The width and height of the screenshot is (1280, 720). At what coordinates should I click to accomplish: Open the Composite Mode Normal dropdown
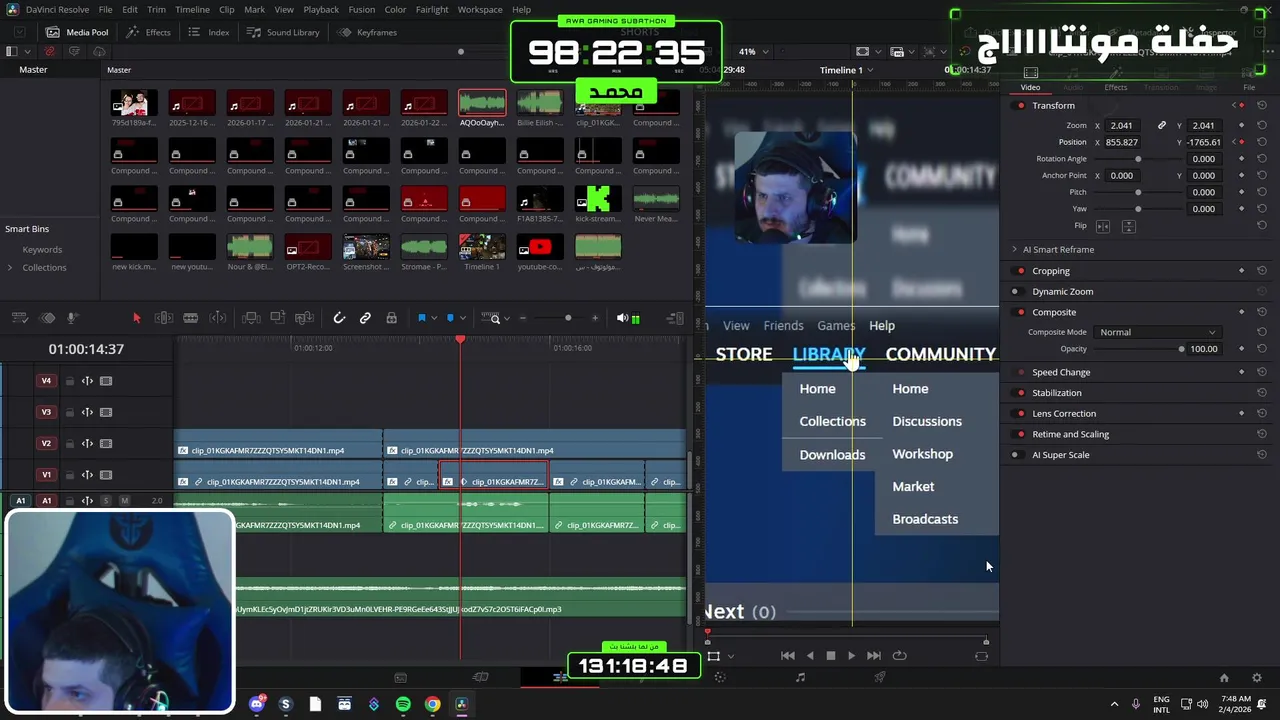coord(1156,332)
